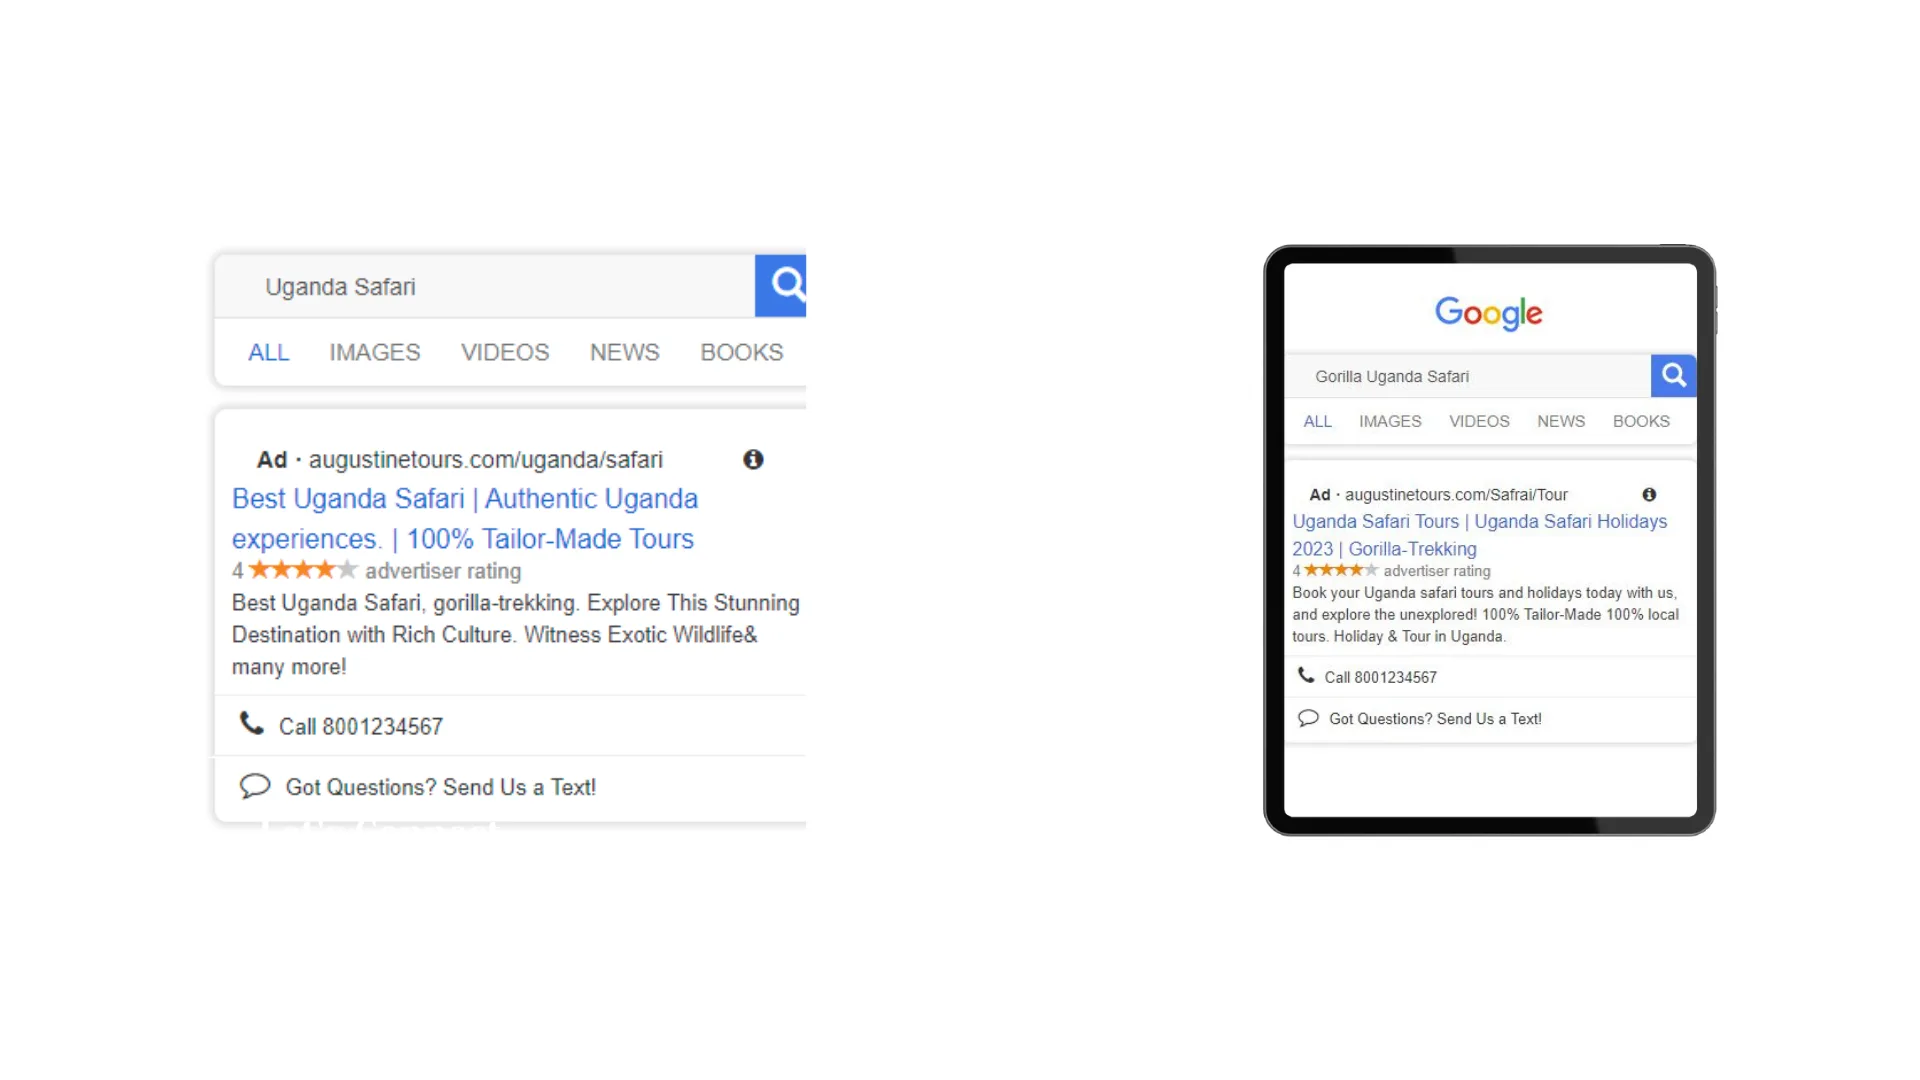Screen dimensions: 1920x1080
Task: Click the chat bubble icon in tablet ad
Action: click(1308, 718)
